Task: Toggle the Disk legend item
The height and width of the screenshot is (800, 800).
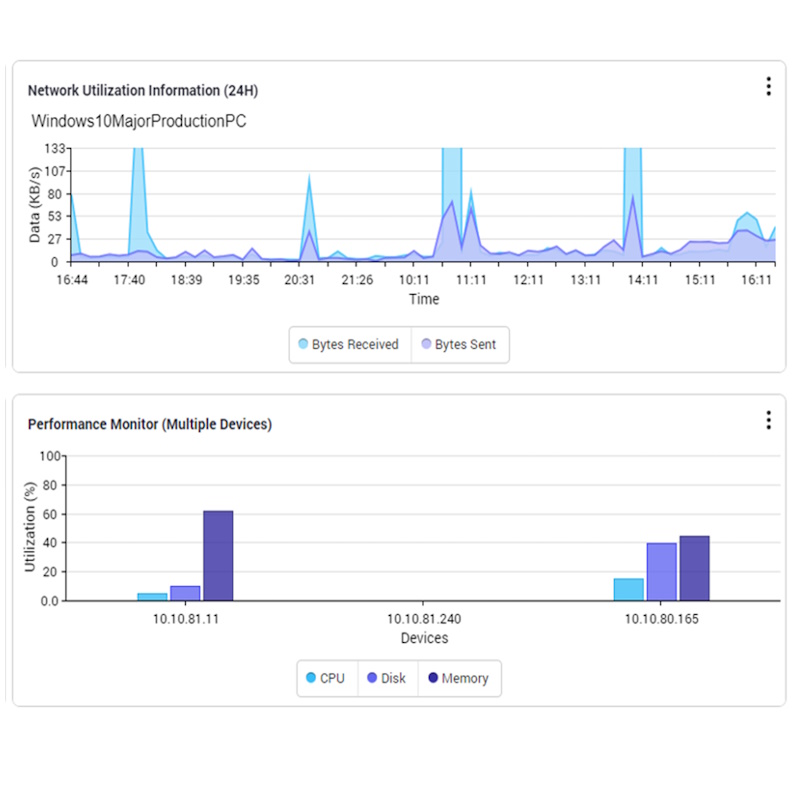Action: [386, 678]
